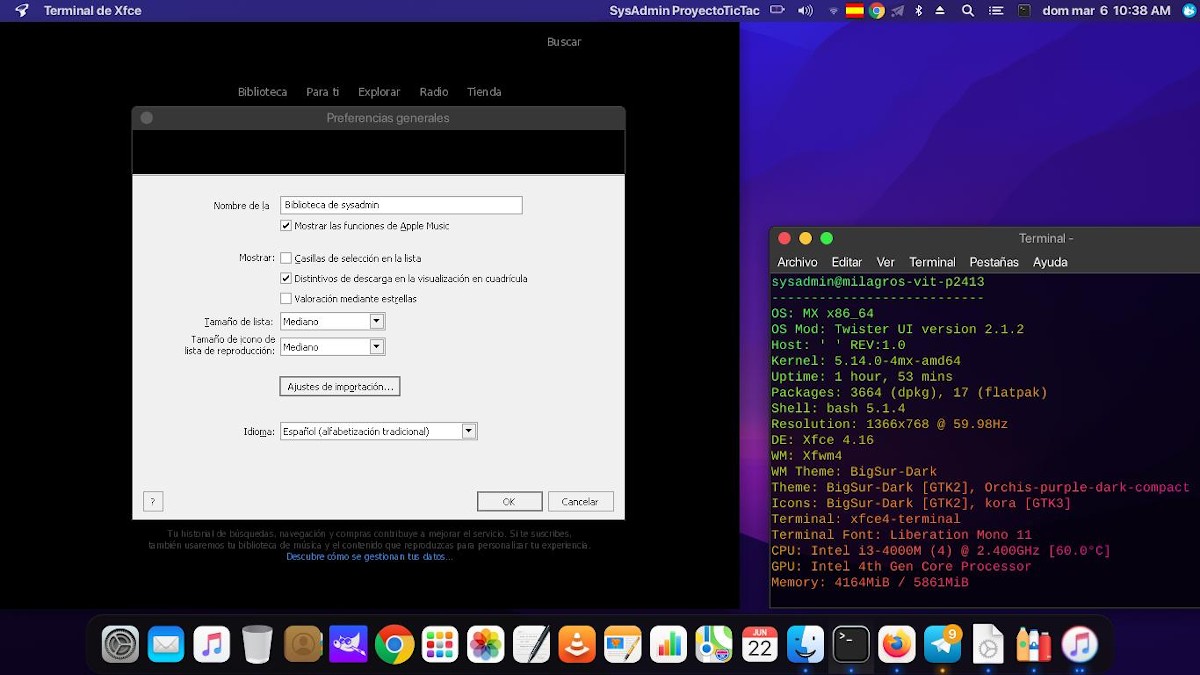1200x675 pixels.
Task: Open playlist icon size Mediano dropdown
Action: 377,347
